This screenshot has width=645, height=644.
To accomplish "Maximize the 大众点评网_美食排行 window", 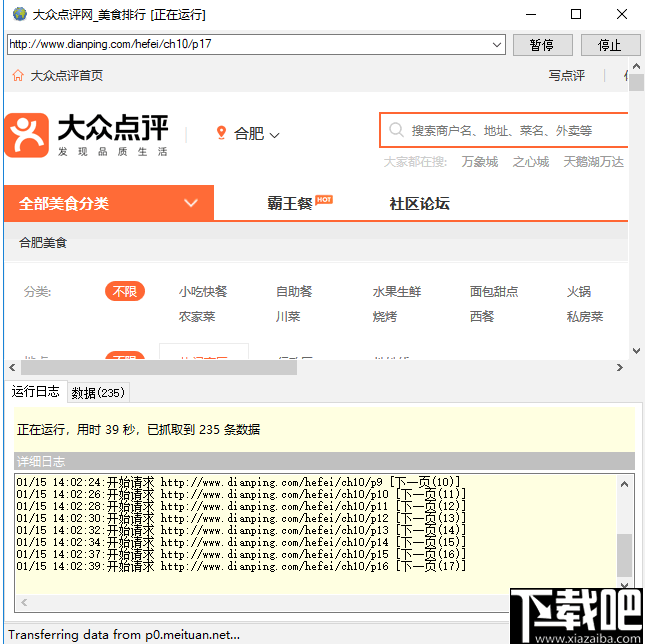I will coord(576,14).
